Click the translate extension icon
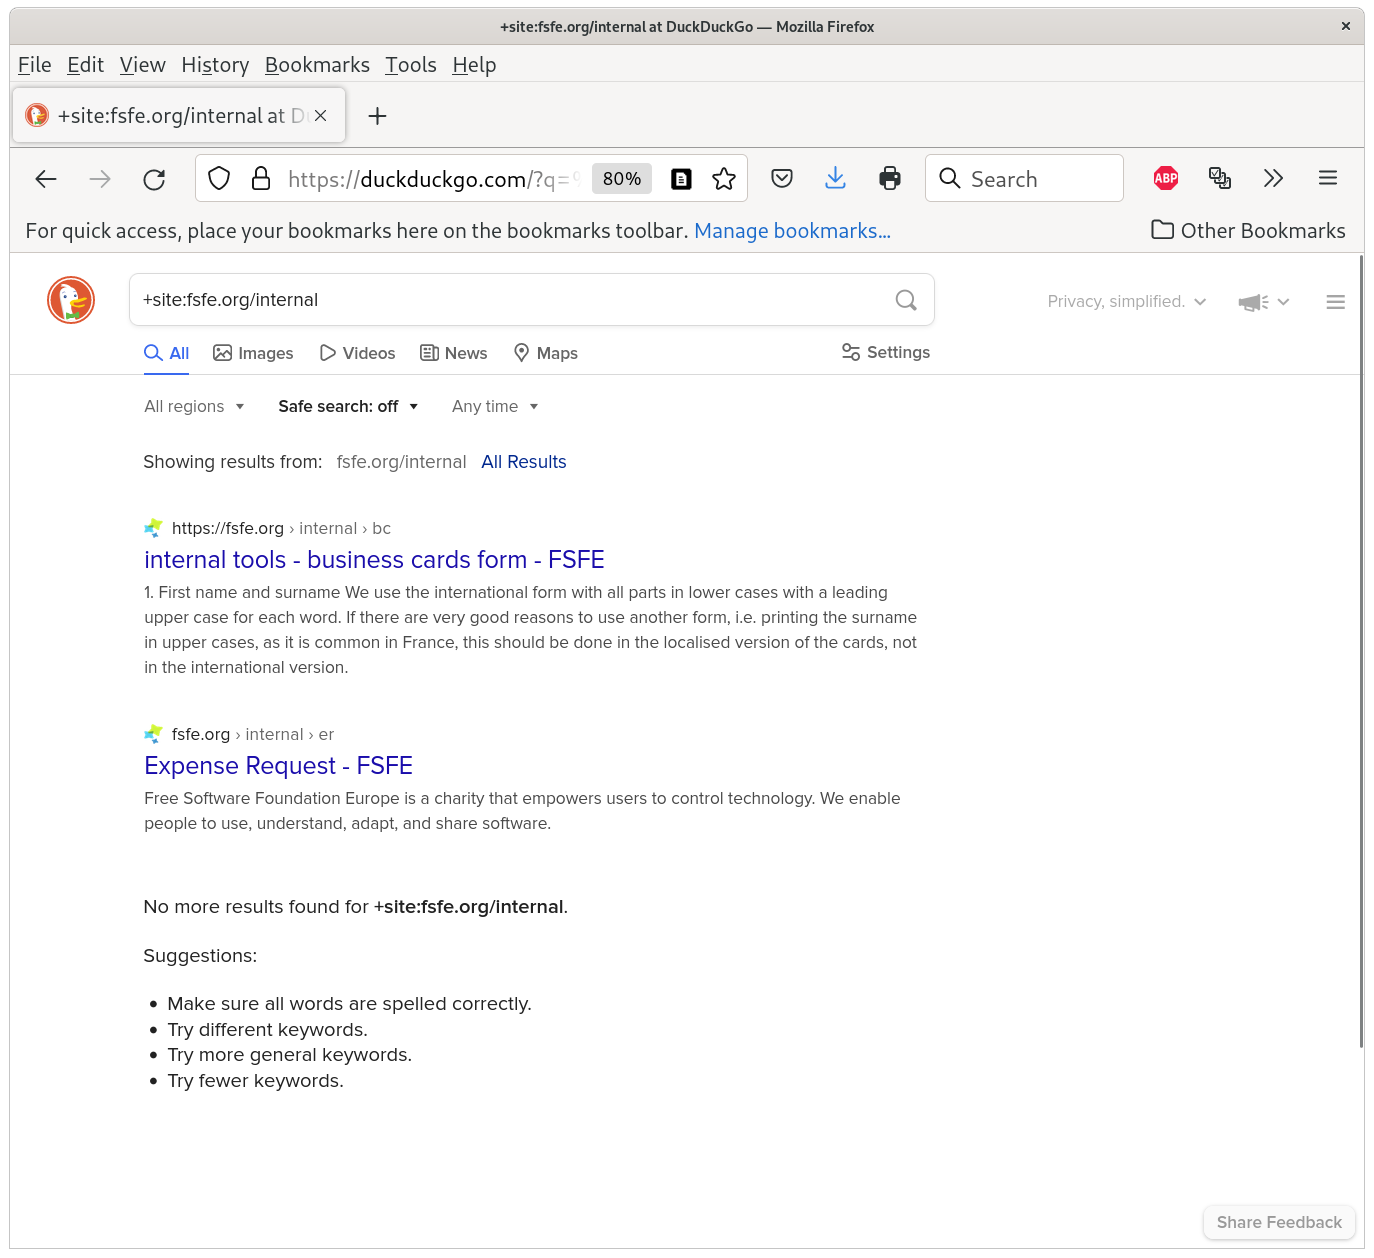 click(x=1220, y=178)
